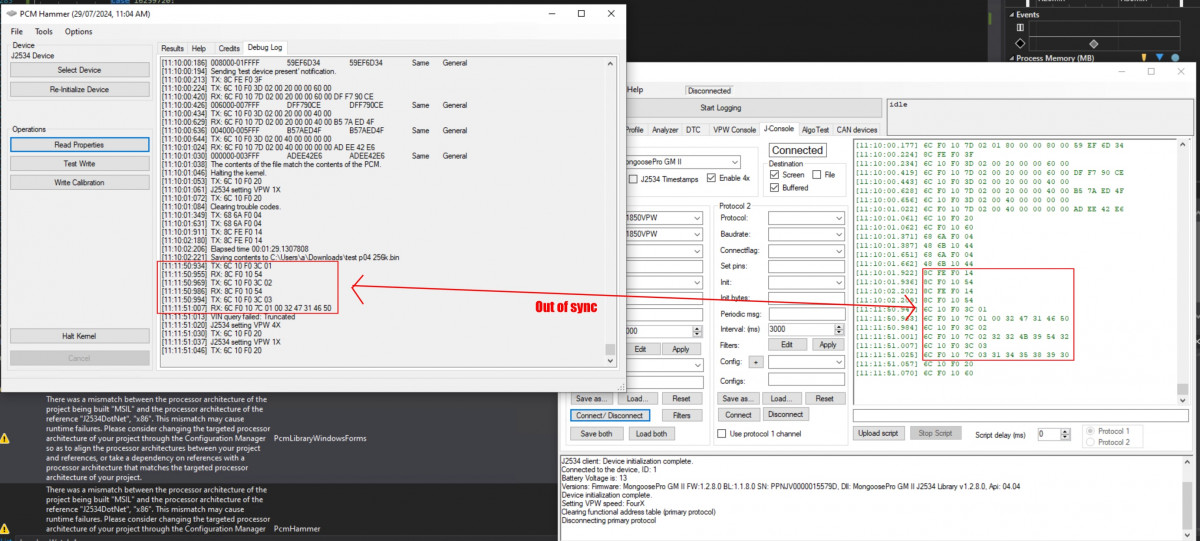Open the Help menu in the logger window
Screen dimensions: 1200x541
click(x=635, y=90)
